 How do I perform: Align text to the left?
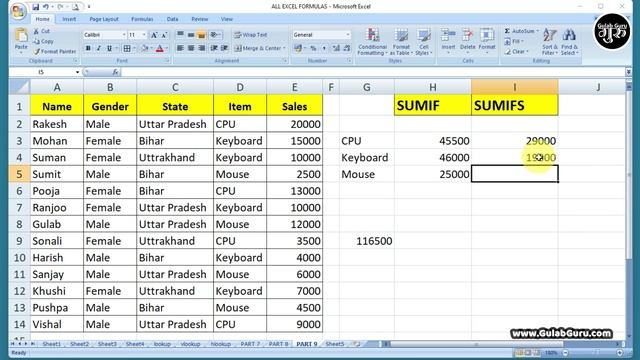tap(180, 48)
